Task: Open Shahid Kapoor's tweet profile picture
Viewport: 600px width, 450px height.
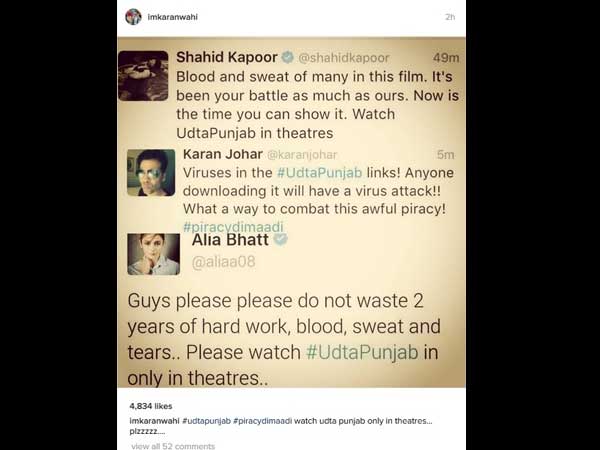Action: coord(143,76)
